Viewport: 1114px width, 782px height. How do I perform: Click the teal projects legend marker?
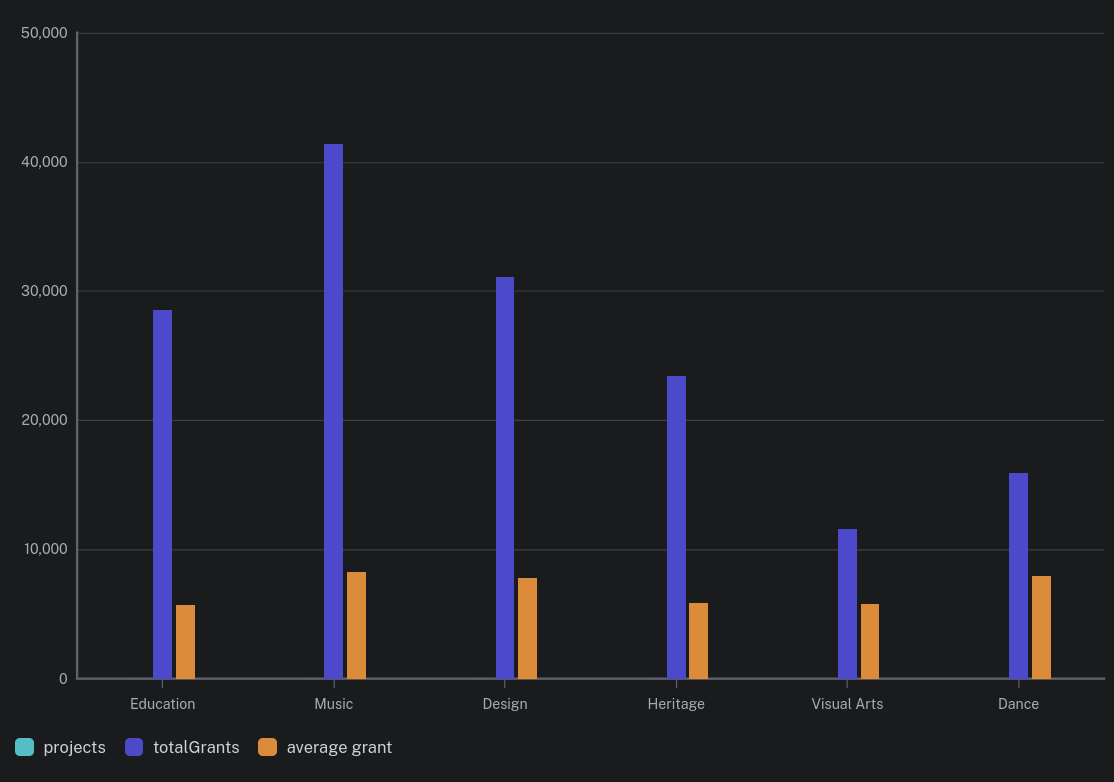tap(24, 747)
